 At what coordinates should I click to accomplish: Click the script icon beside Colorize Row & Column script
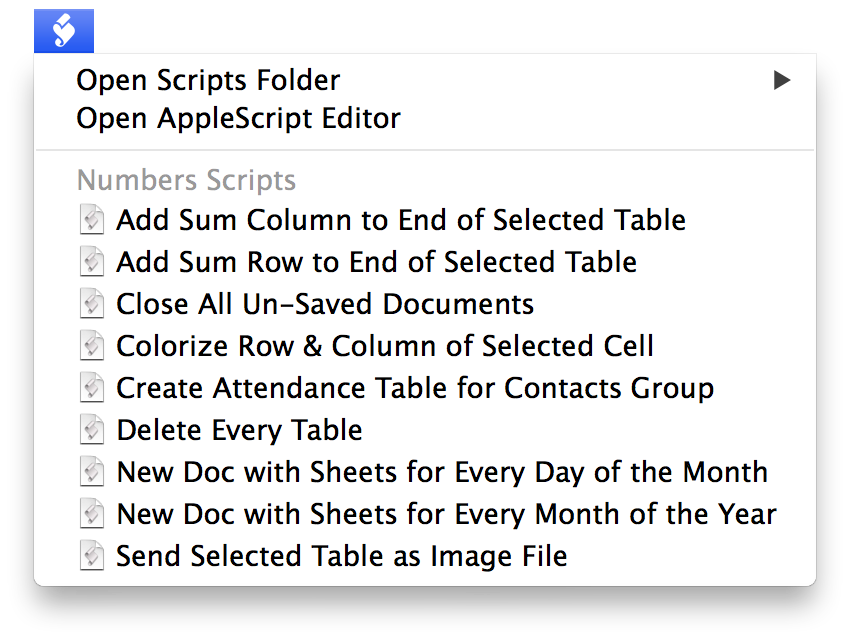click(x=92, y=346)
